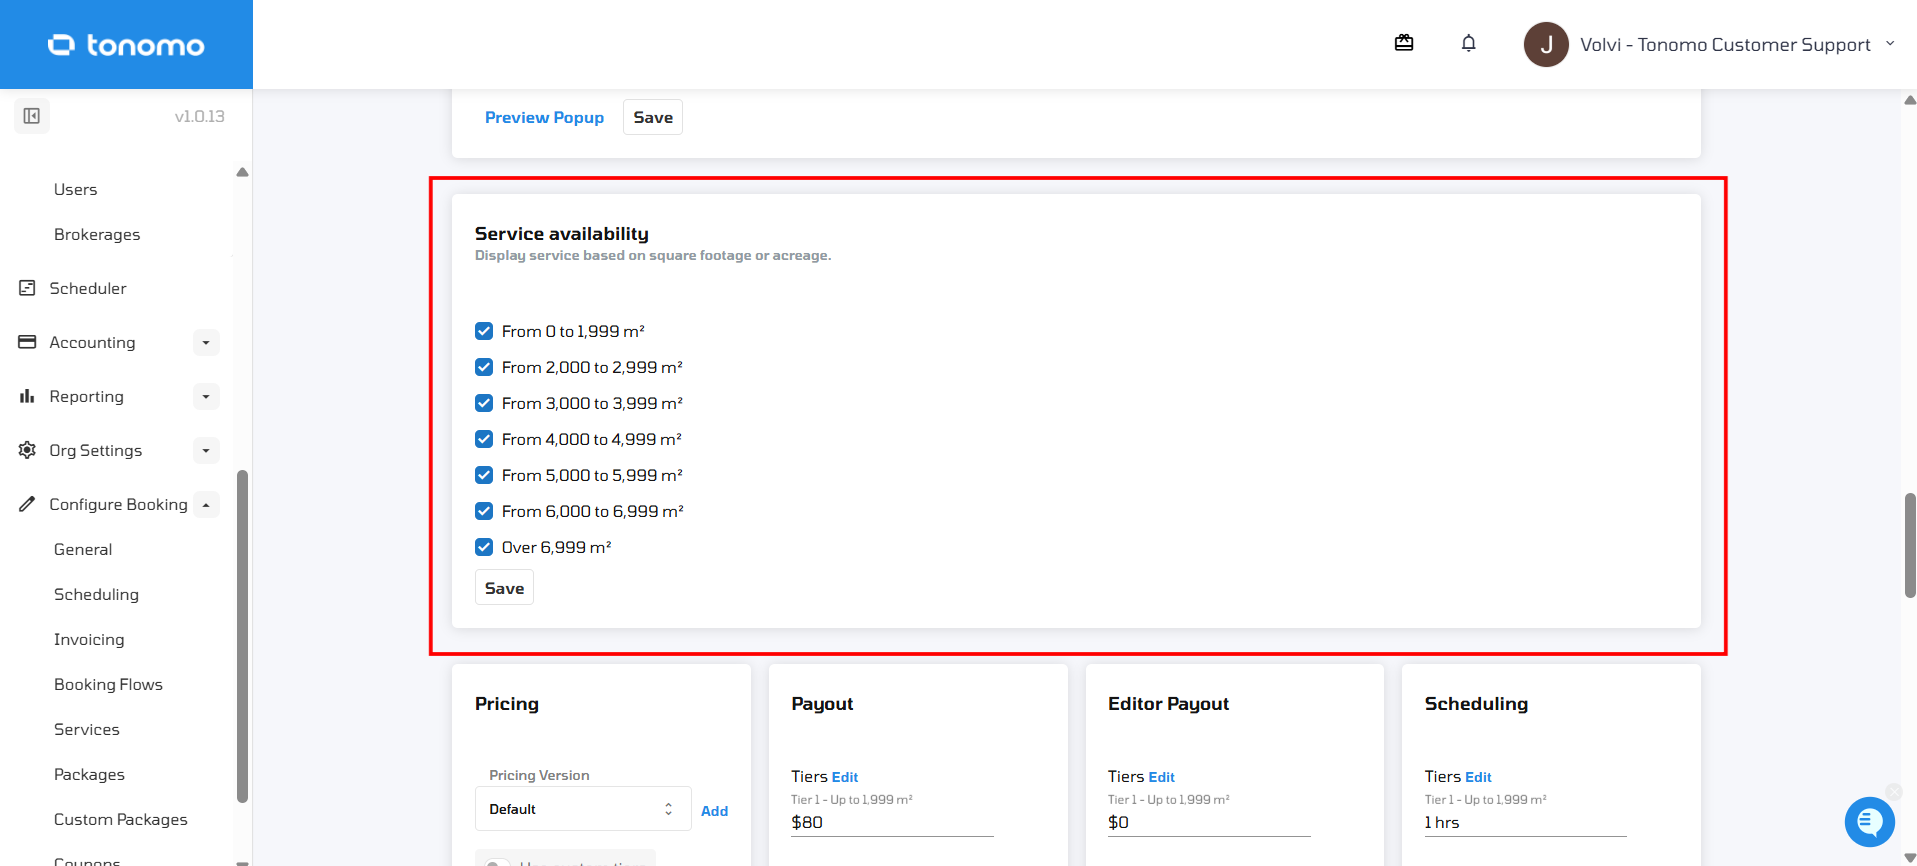Edit Editor Payout tiers

point(1162,777)
